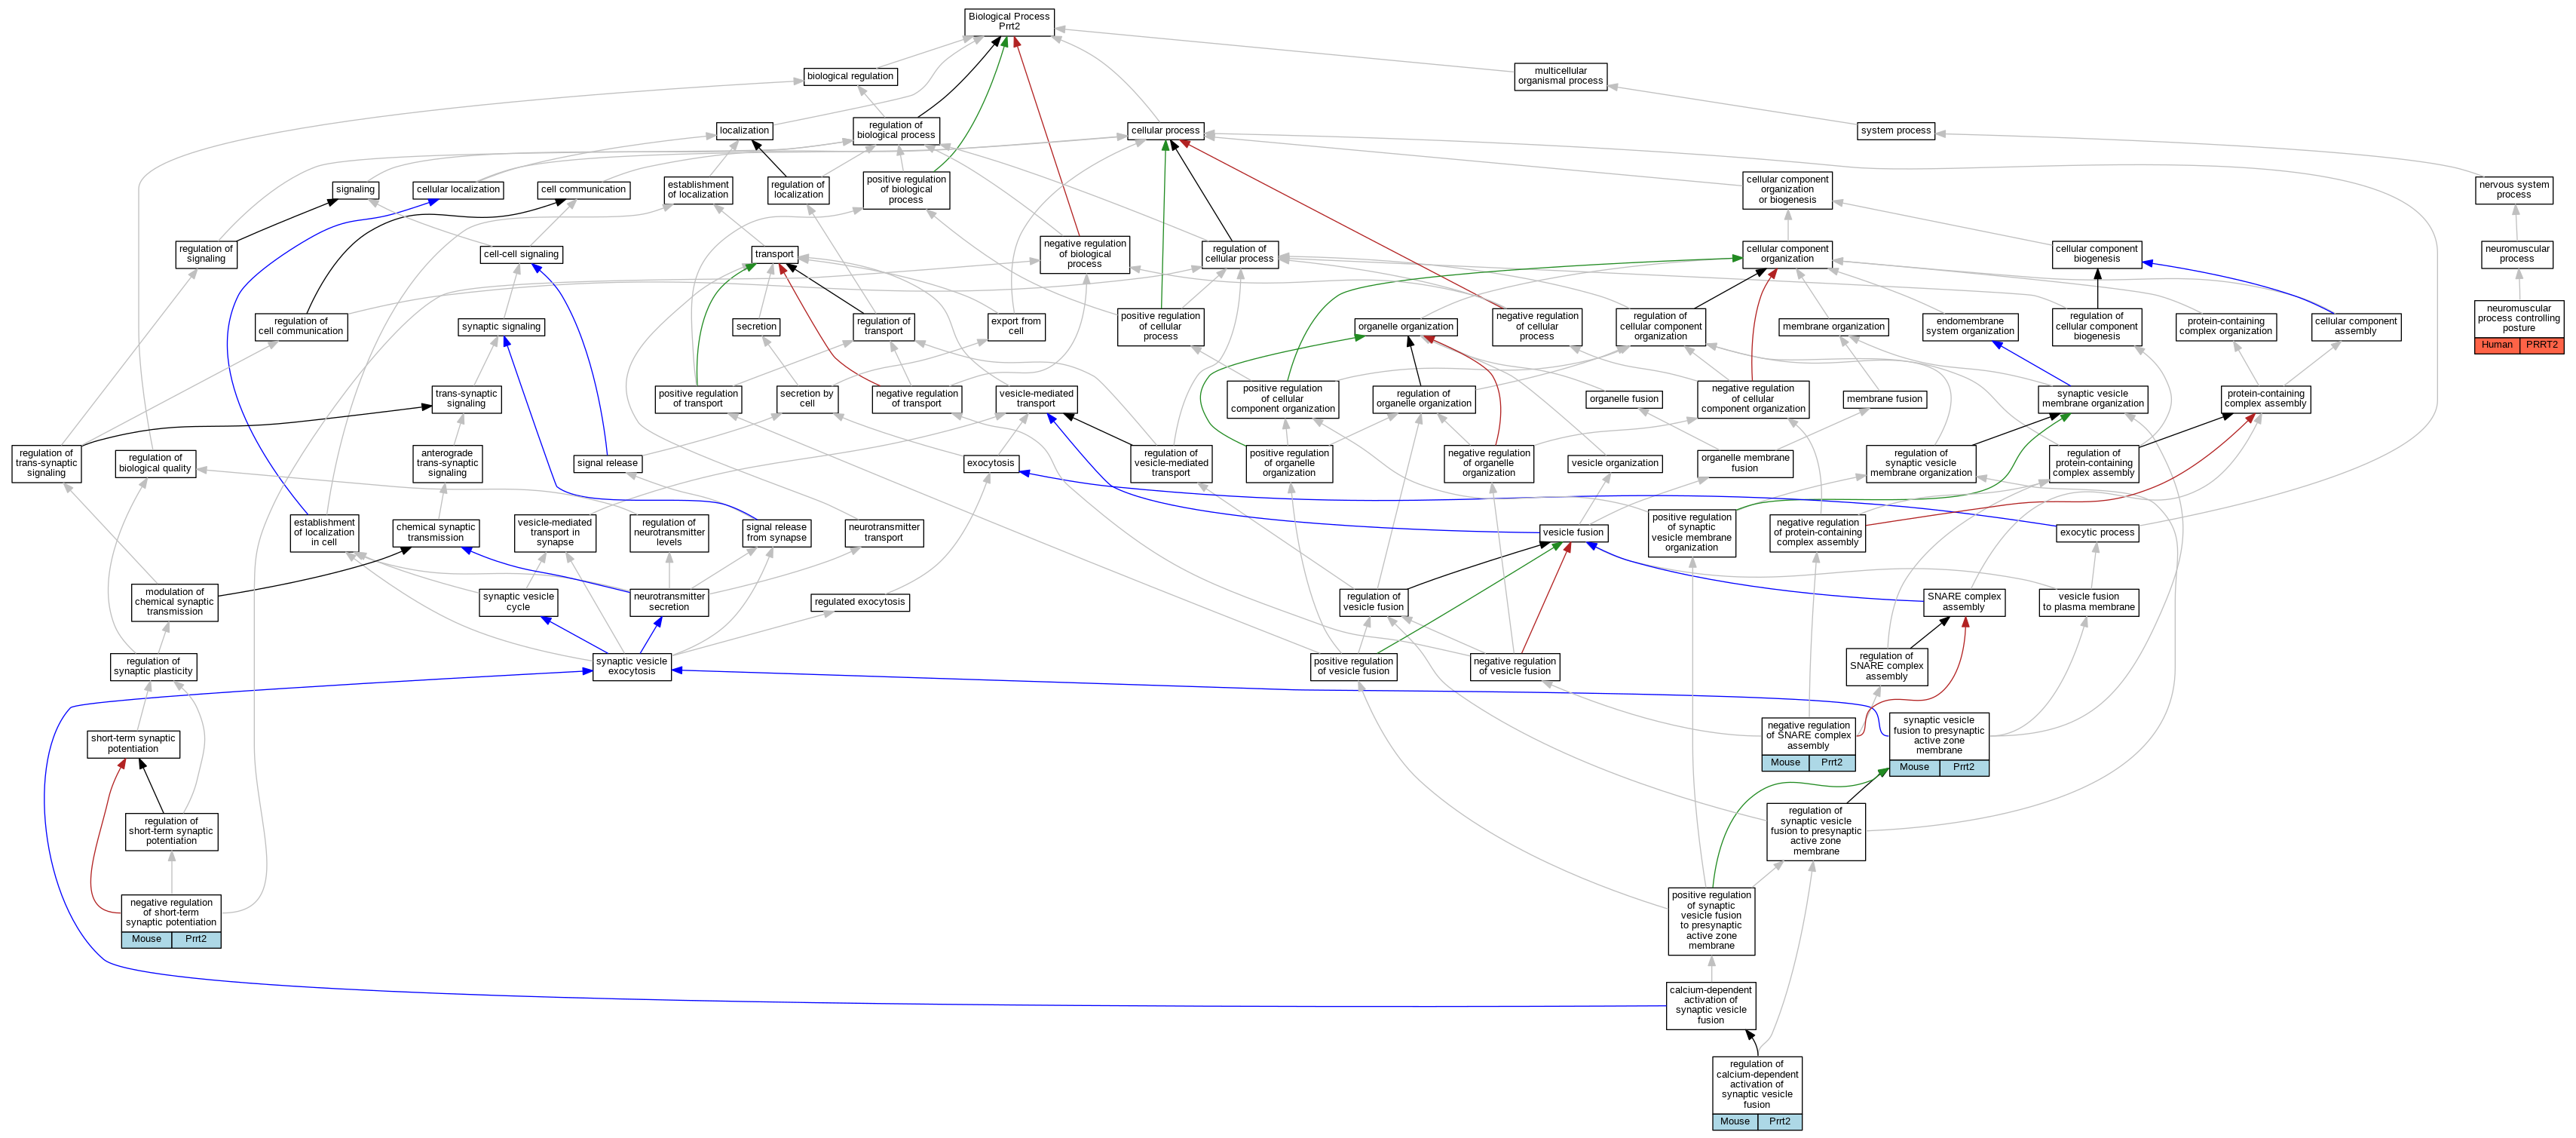2576x1138 pixels.
Task: Click the 'vesicle fusion' node
Action: (1573, 533)
